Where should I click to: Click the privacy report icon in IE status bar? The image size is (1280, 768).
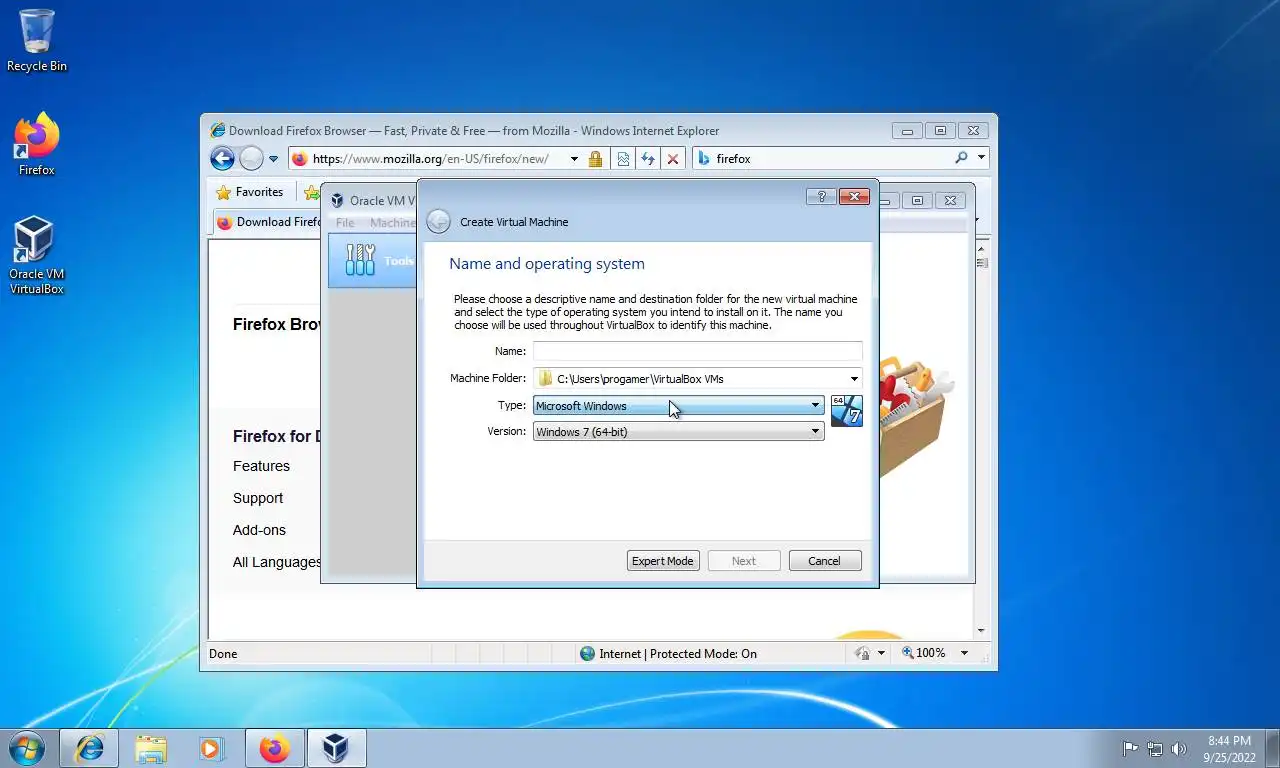(x=862, y=654)
